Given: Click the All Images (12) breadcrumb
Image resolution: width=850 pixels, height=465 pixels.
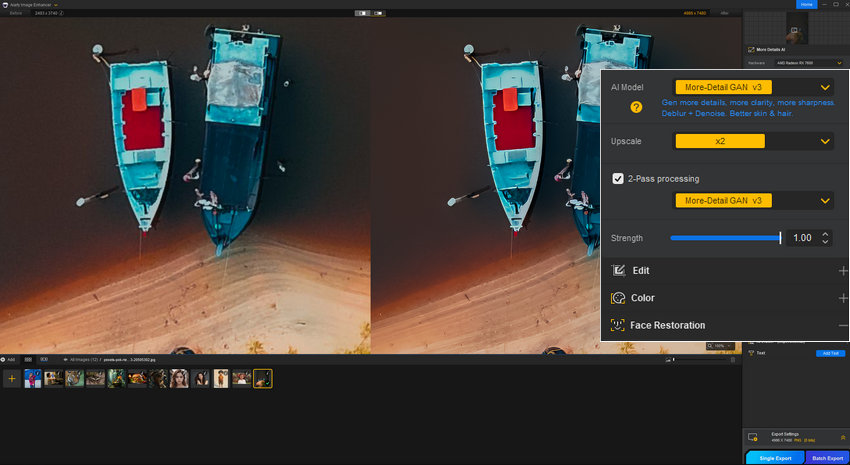Looking at the screenshot, I should tap(83, 359).
